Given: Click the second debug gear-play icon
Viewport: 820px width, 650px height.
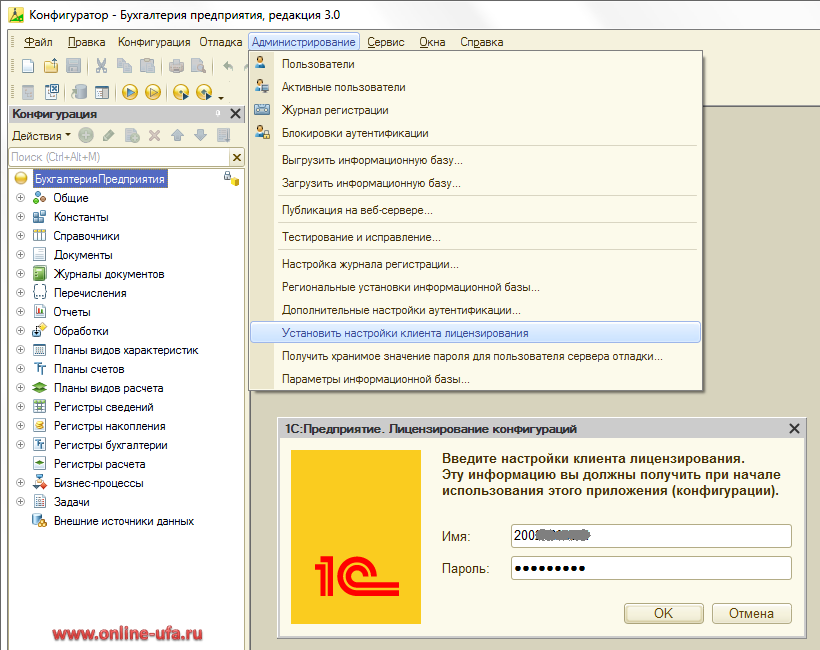Looking at the screenshot, I should 204,93.
